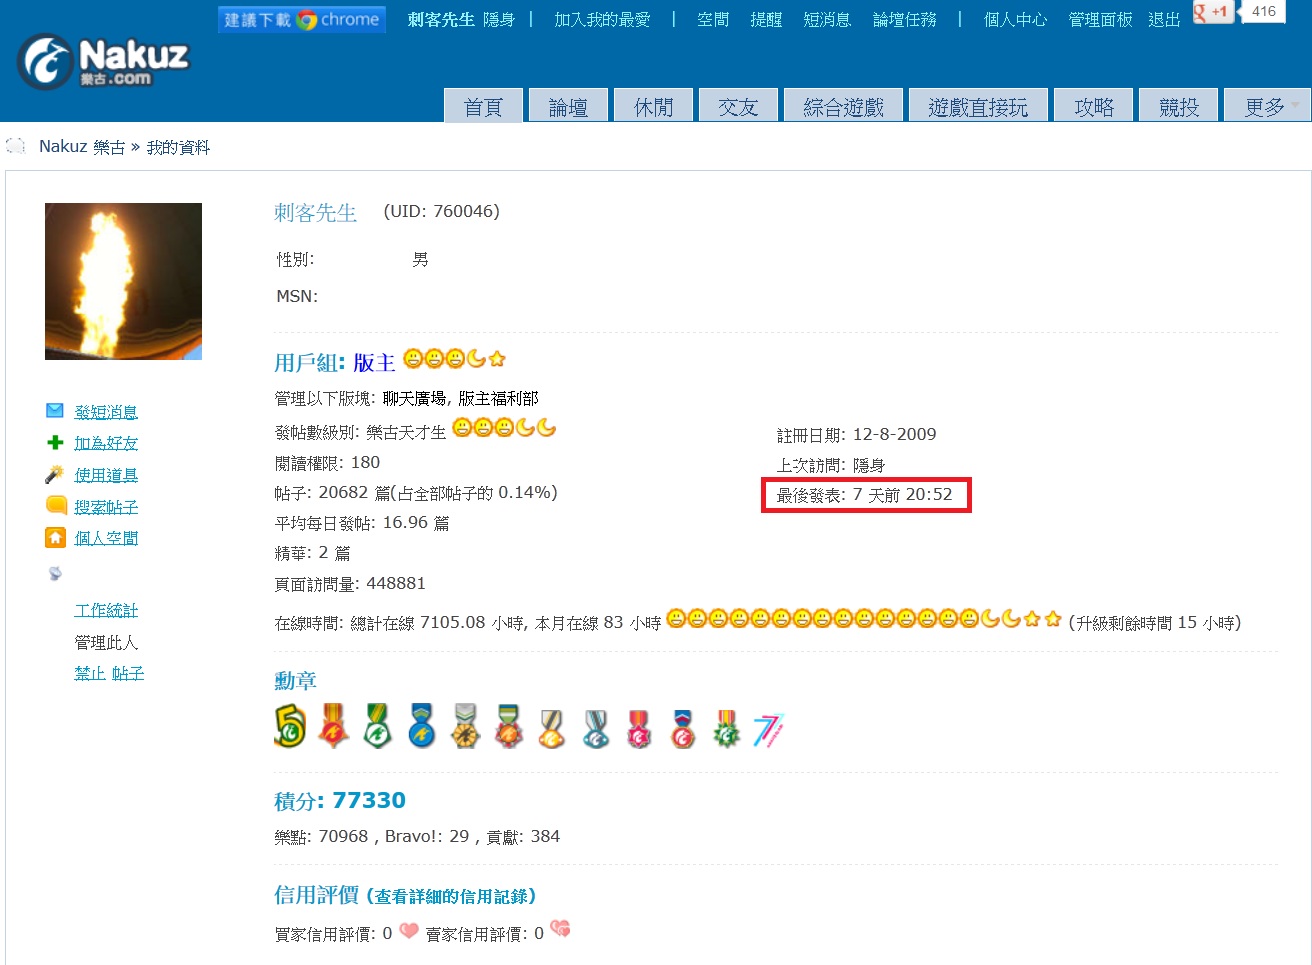
Task: Click the orange speech bubble icon for 搜索帖子
Action: (56, 505)
